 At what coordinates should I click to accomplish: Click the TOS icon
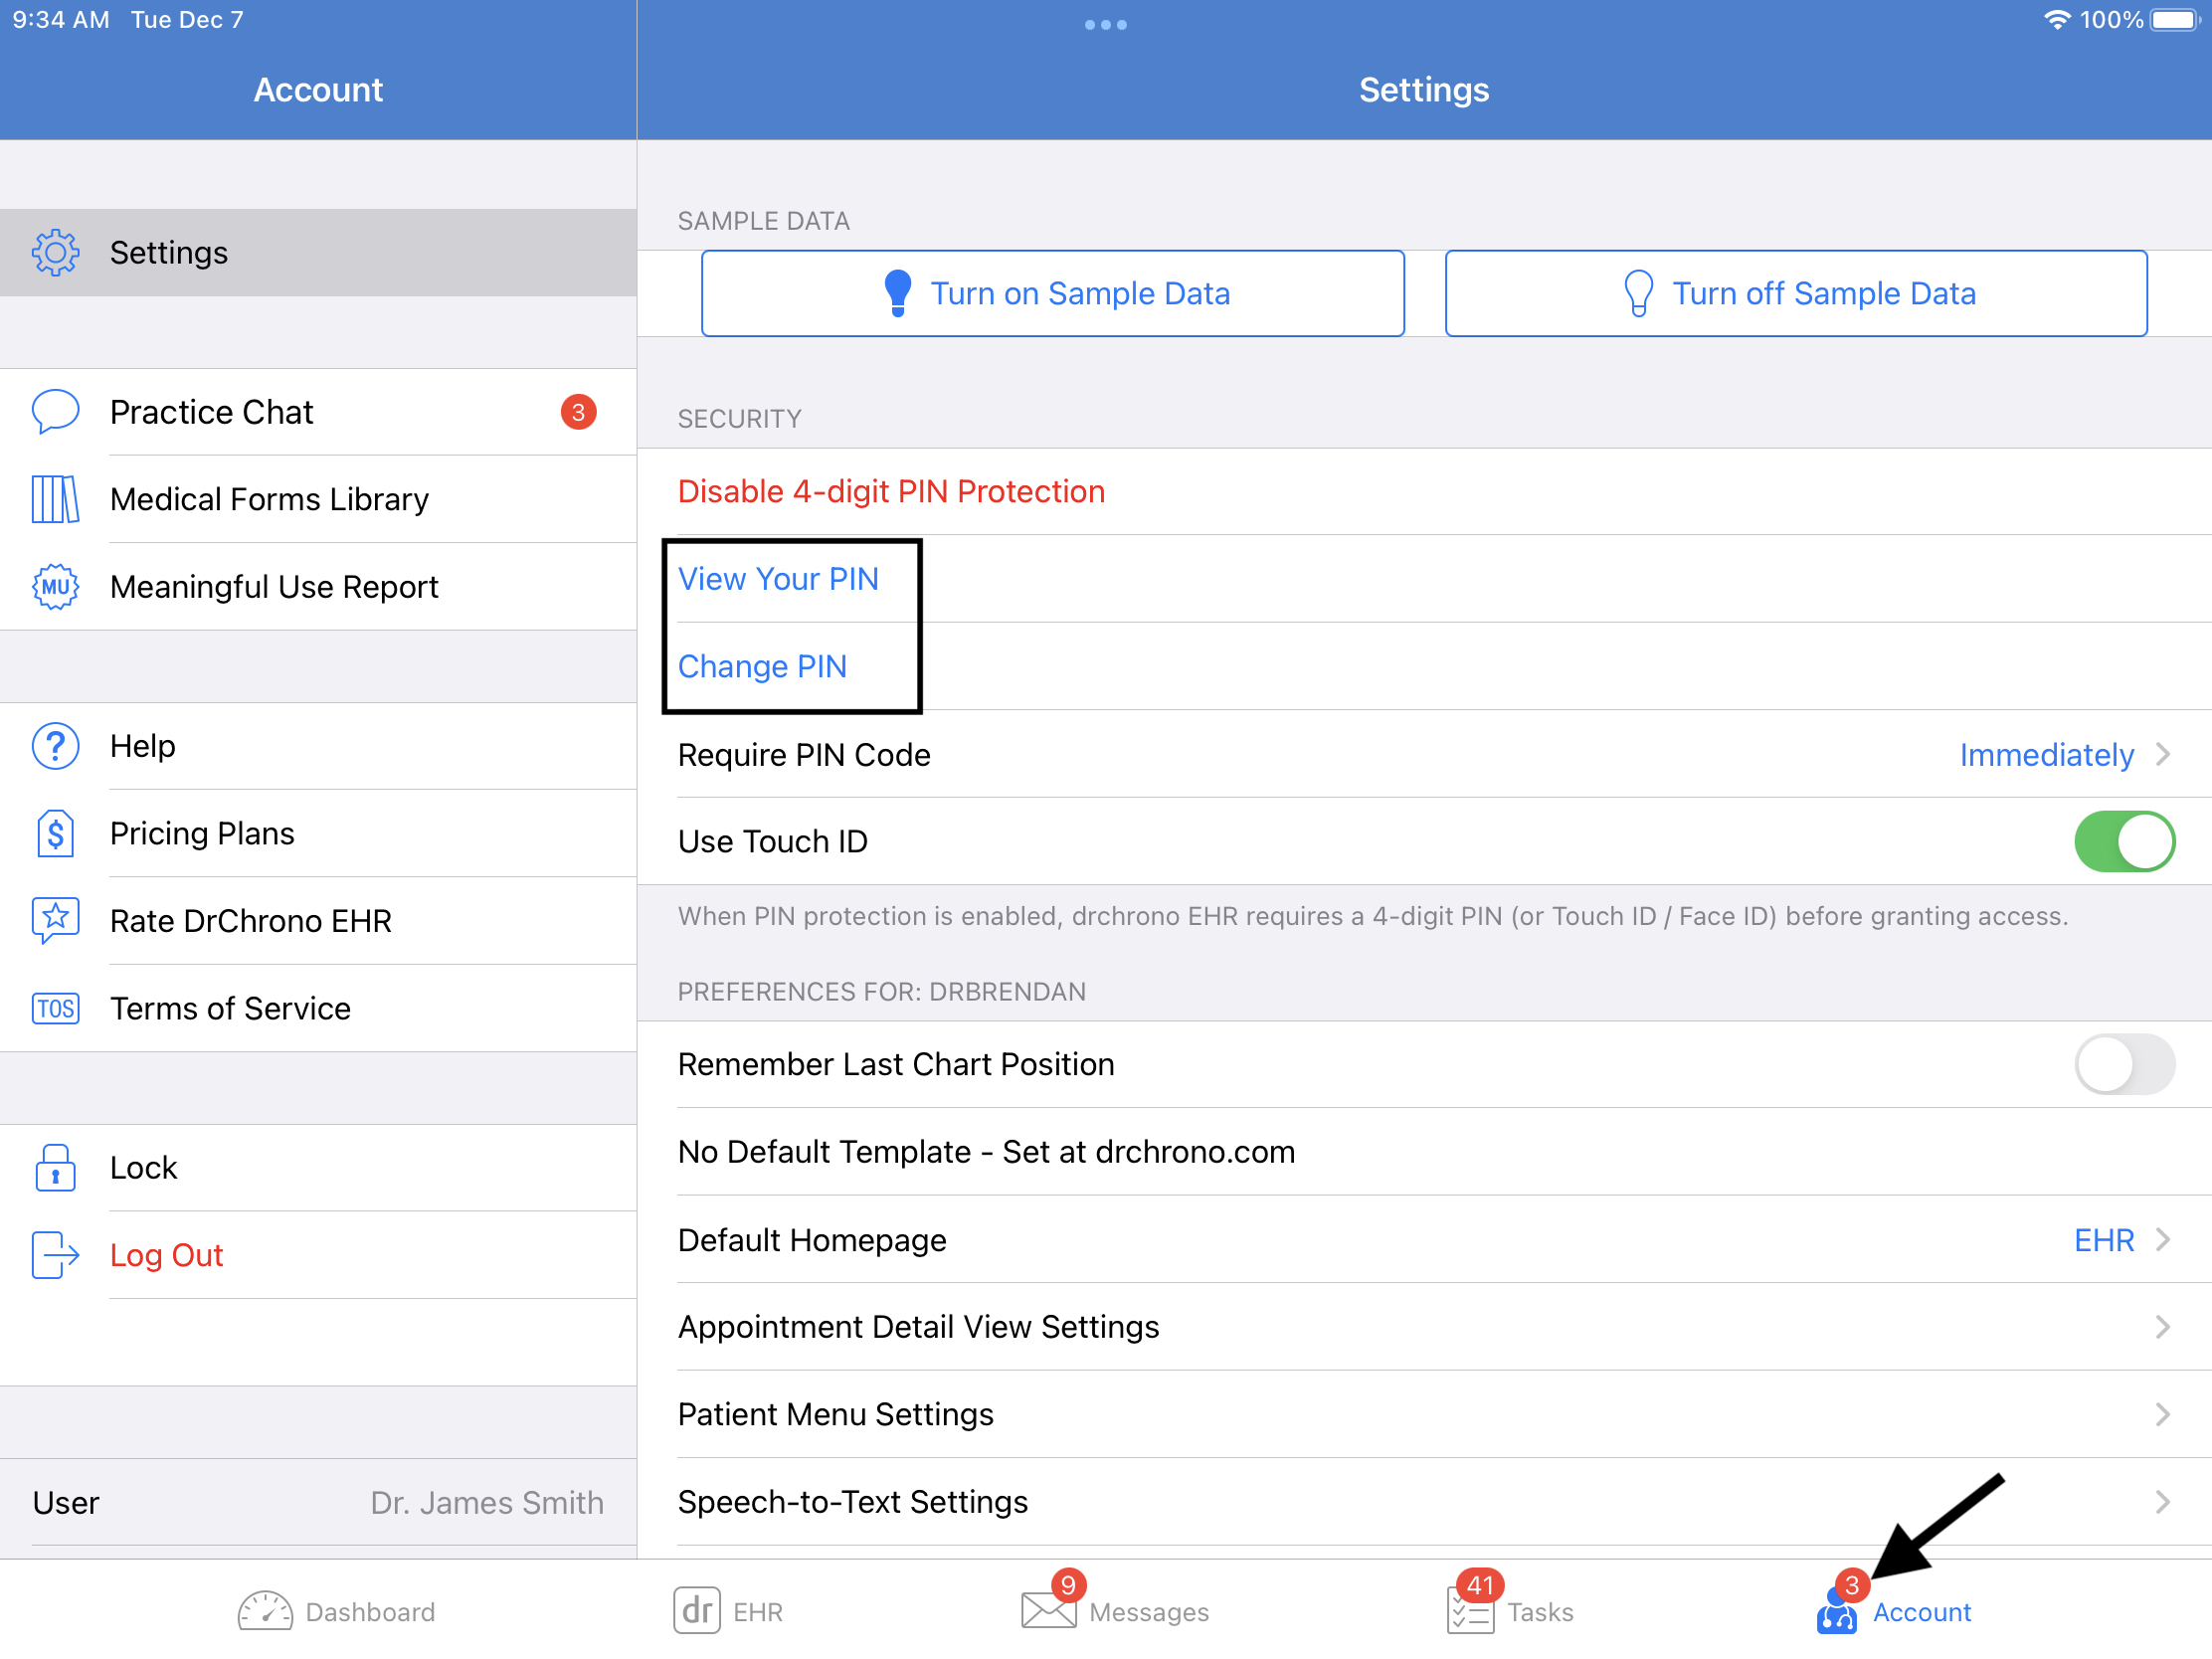[x=55, y=1008]
